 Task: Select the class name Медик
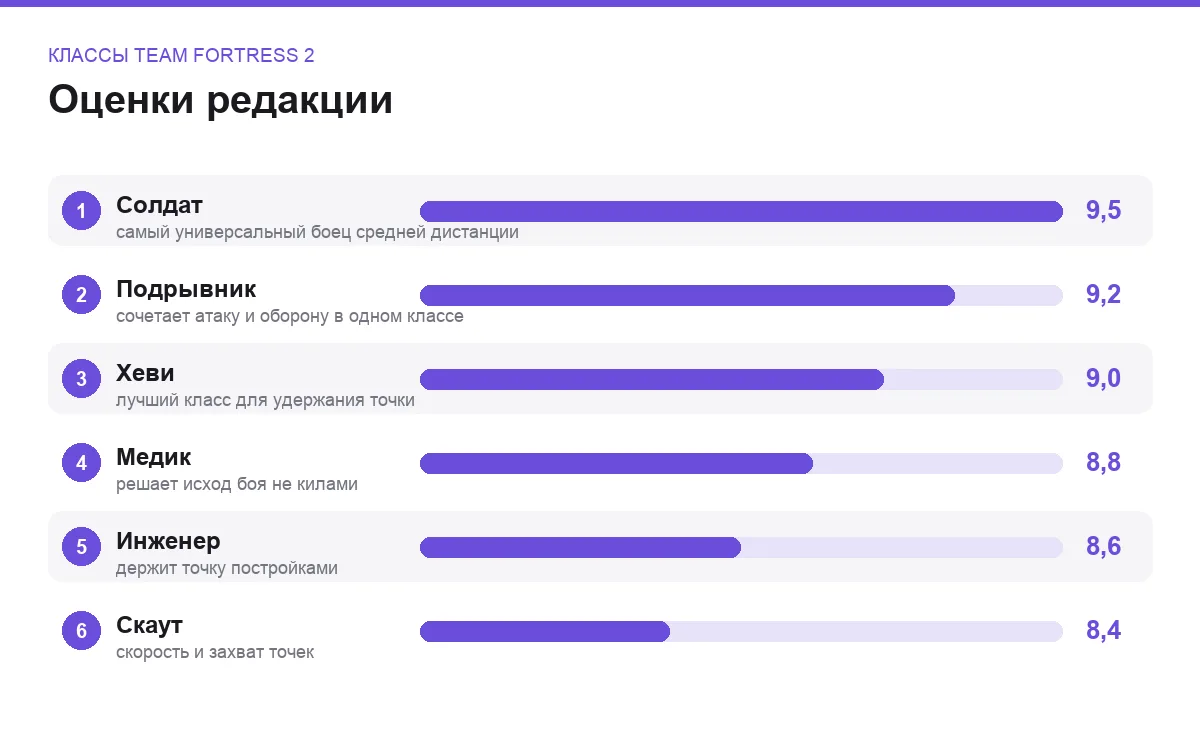pos(154,457)
